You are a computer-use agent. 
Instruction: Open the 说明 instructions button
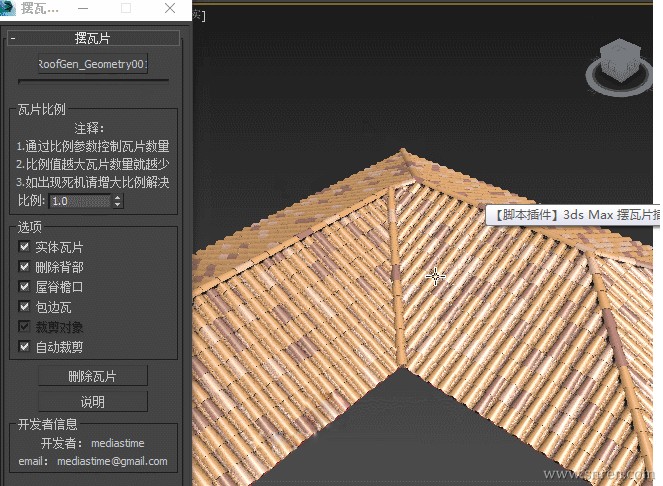click(92, 402)
